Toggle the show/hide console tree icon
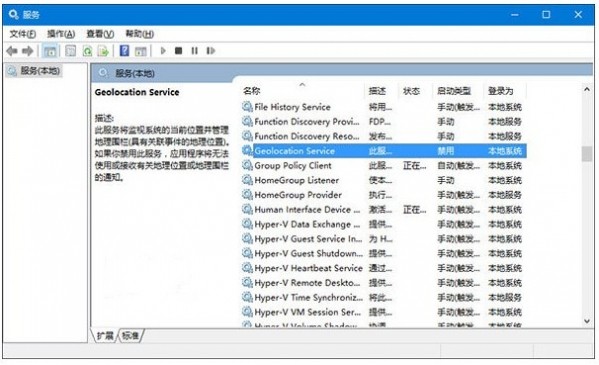Screen dimensions: 599x365 tap(50, 51)
